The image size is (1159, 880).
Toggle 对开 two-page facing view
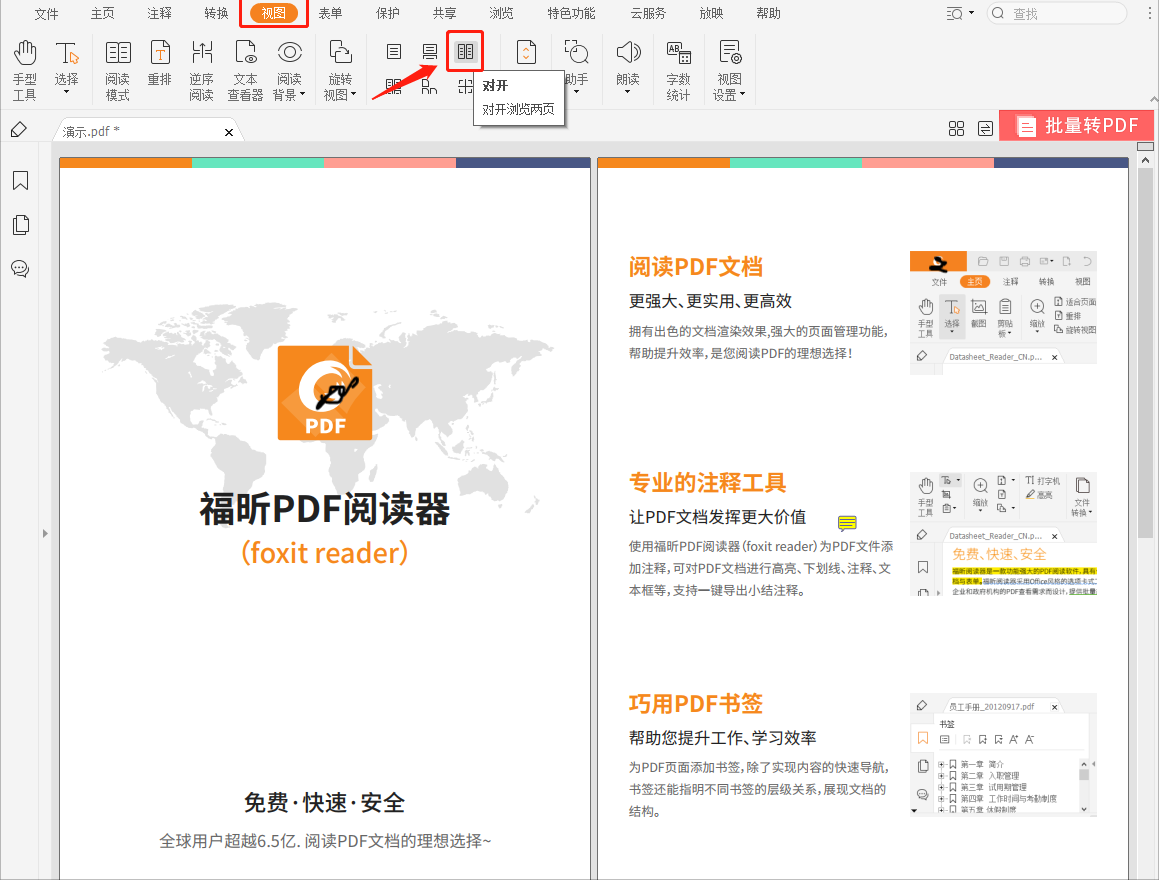tap(465, 52)
